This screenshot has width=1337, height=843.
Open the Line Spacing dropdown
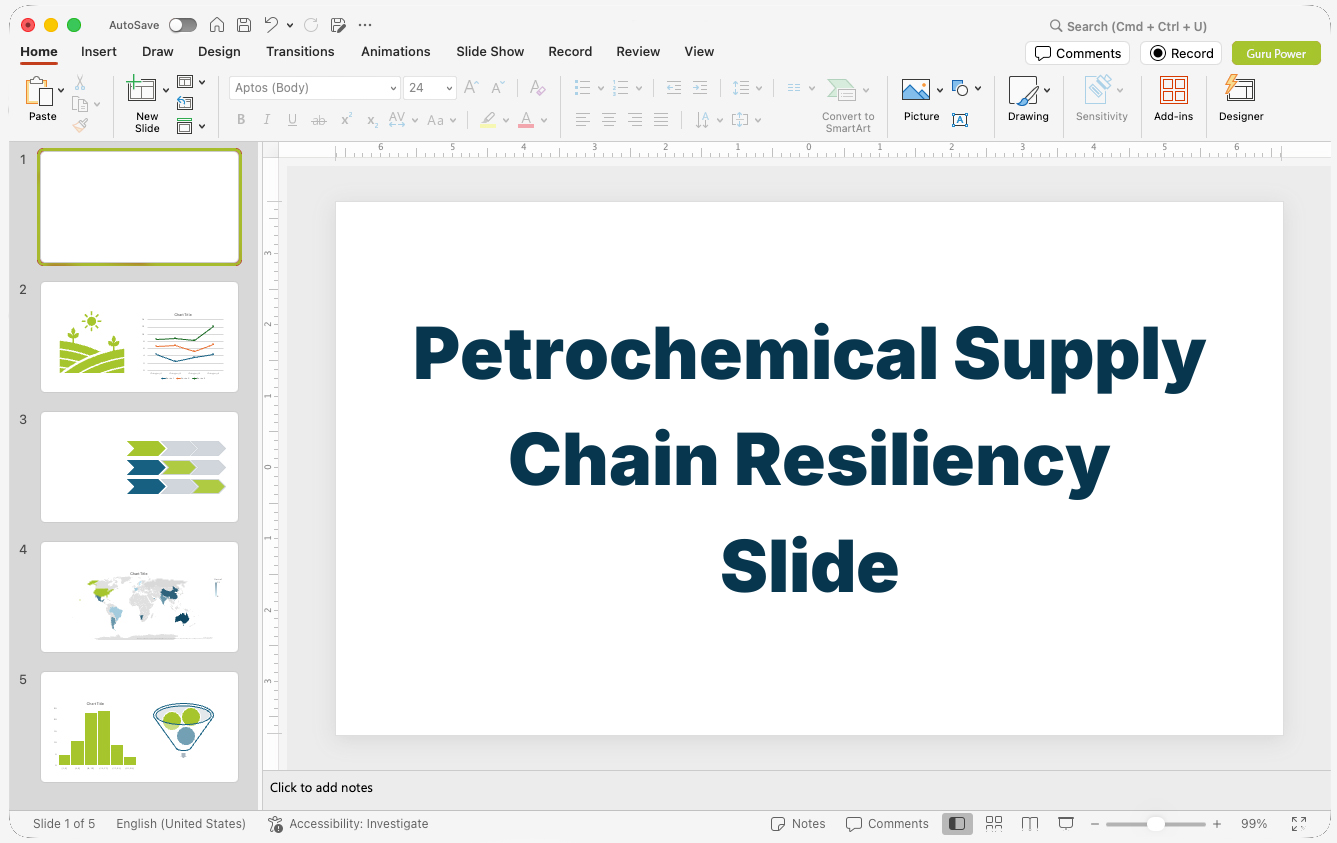pos(747,88)
